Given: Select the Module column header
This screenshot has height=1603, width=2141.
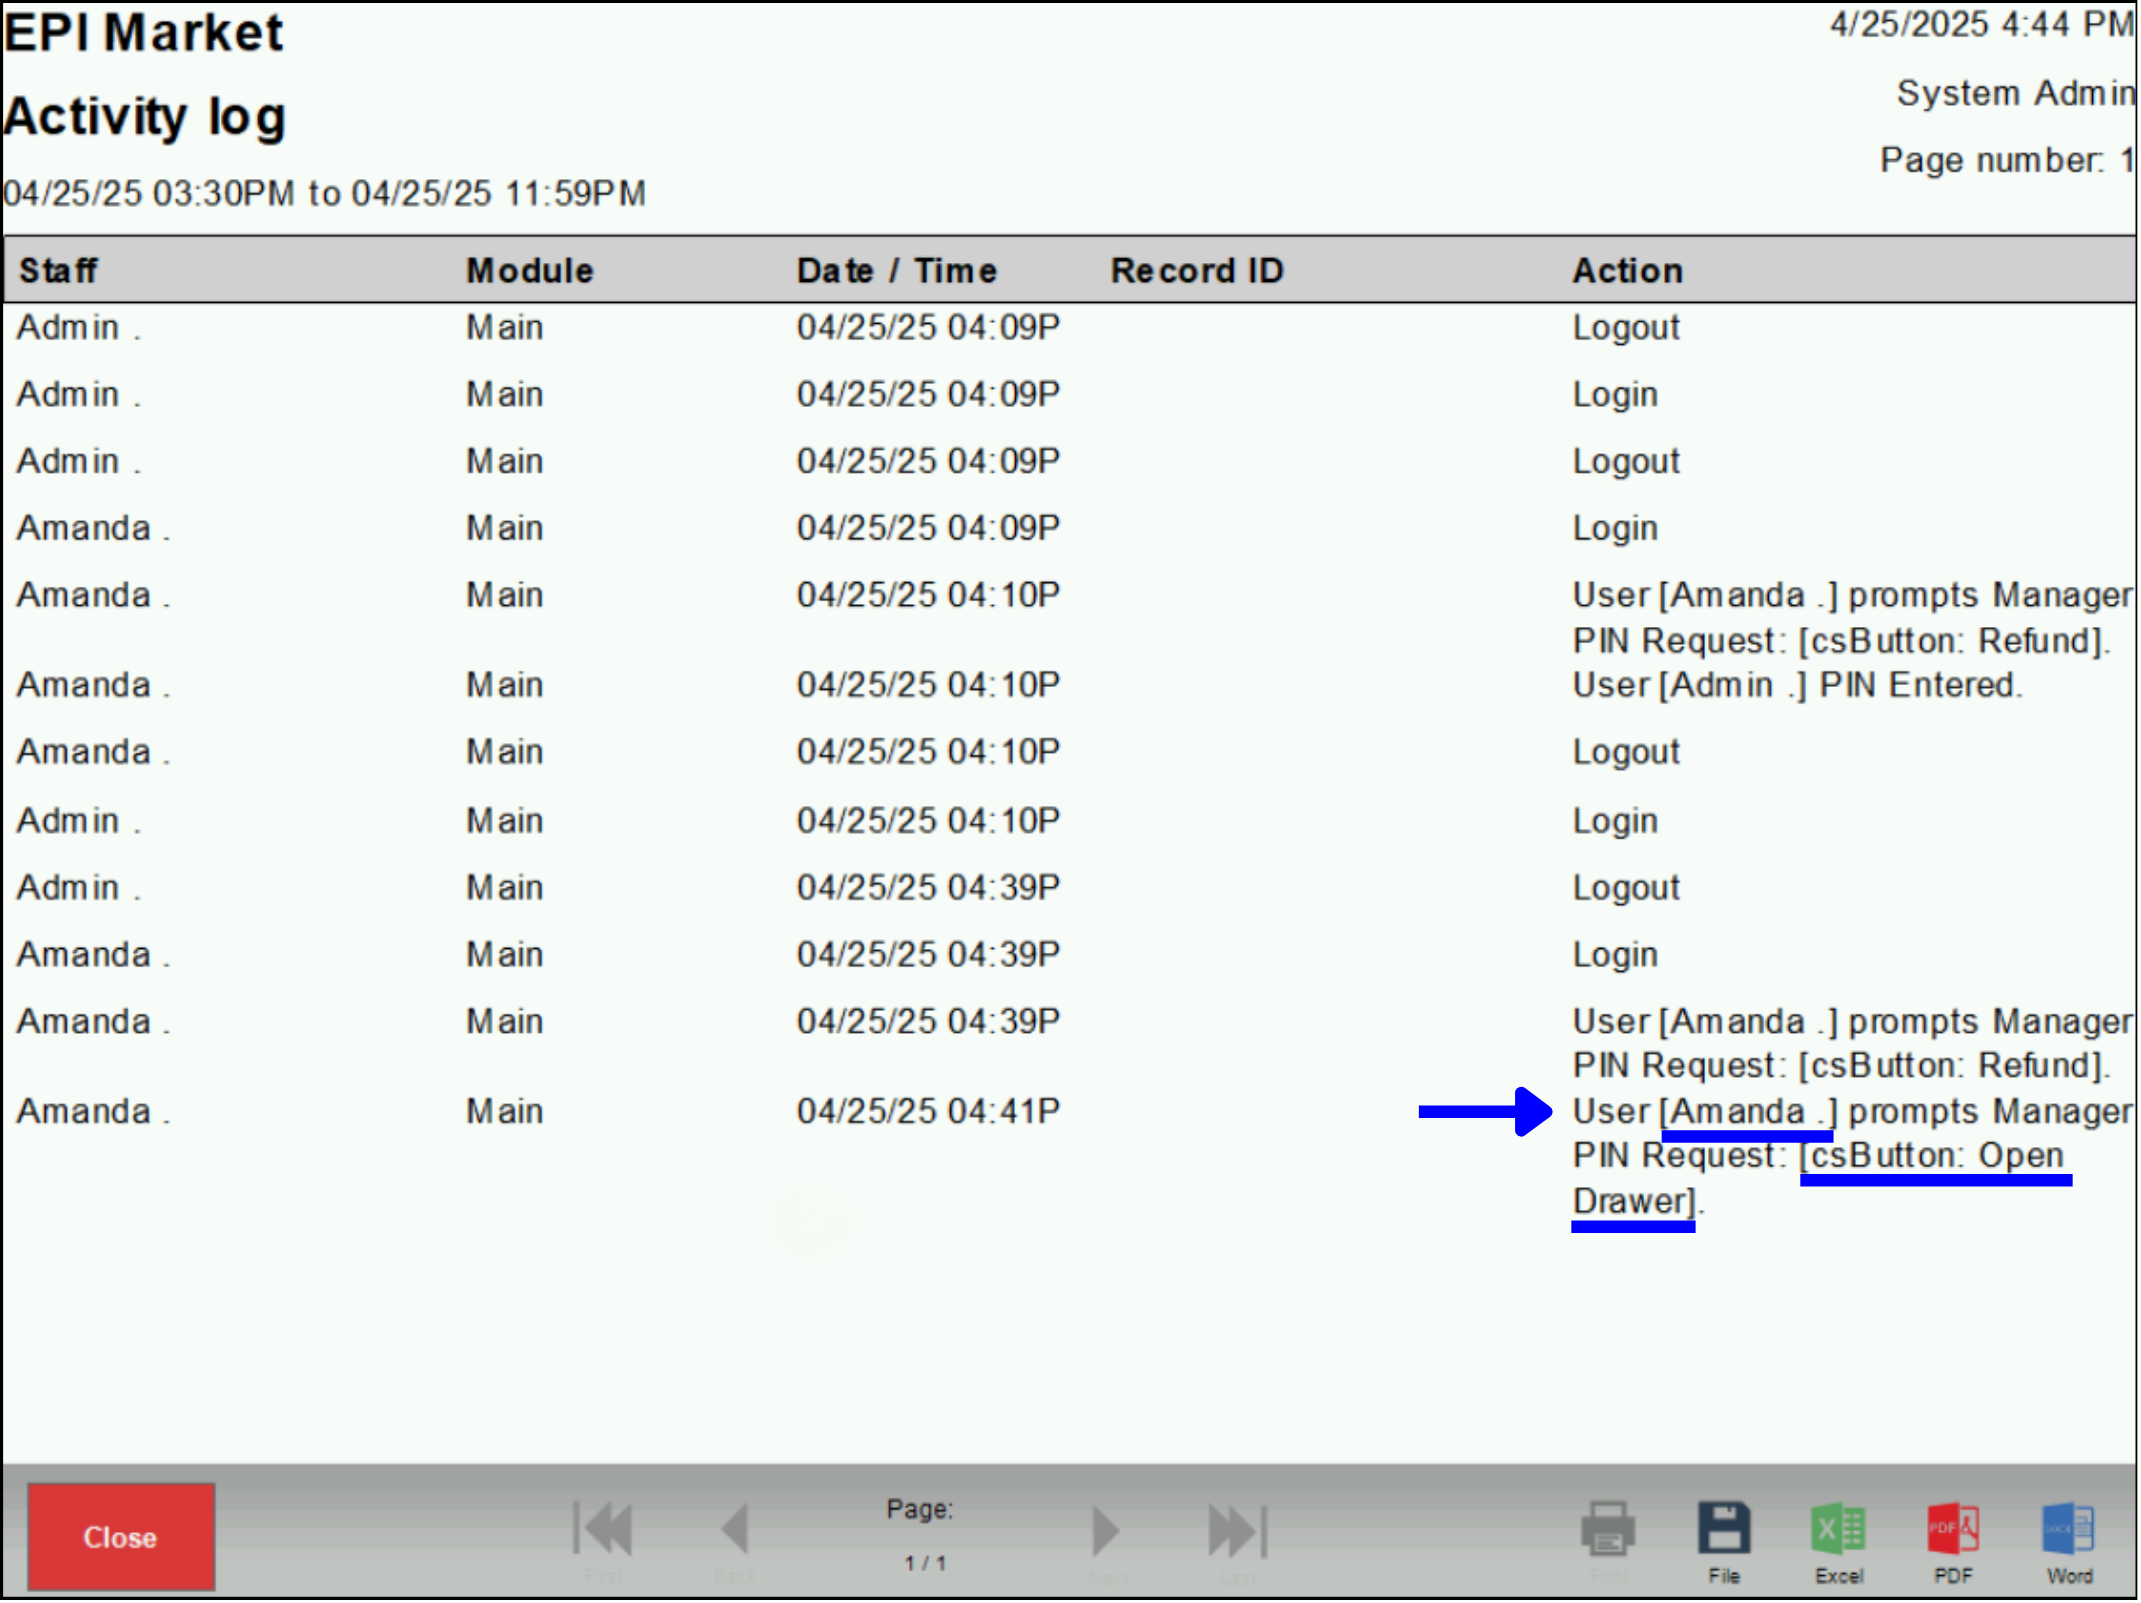Looking at the screenshot, I should 531,271.
